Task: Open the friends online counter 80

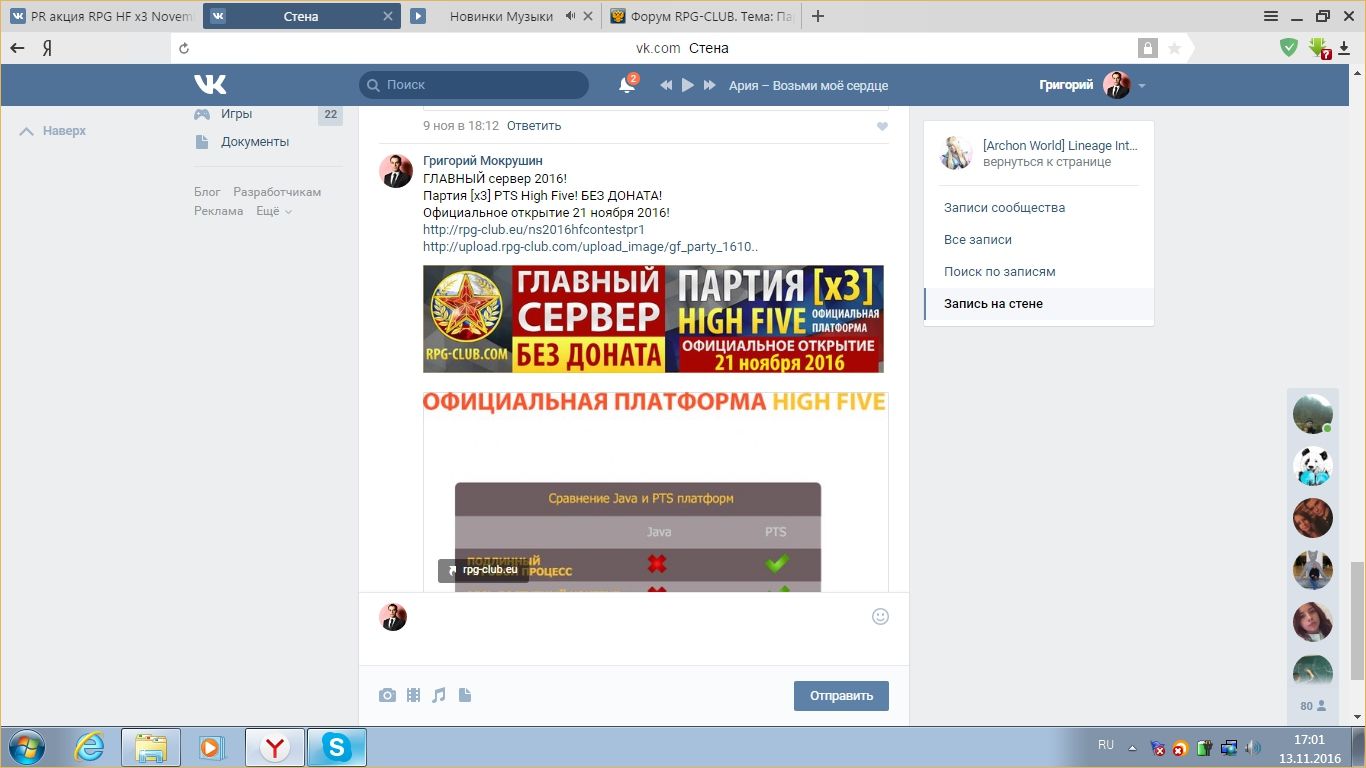Action: pos(1313,706)
